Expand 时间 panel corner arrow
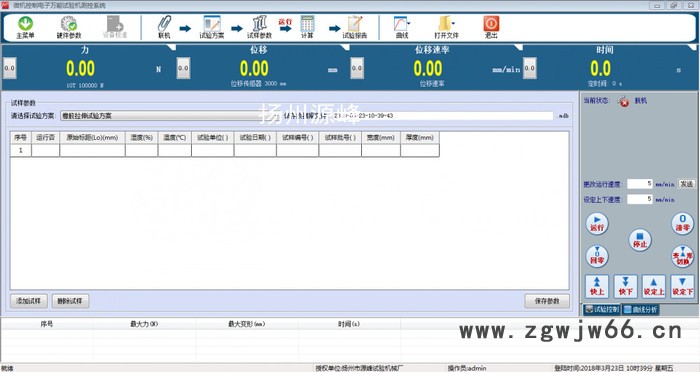This screenshot has width=700, height=372. coord(692,47)
